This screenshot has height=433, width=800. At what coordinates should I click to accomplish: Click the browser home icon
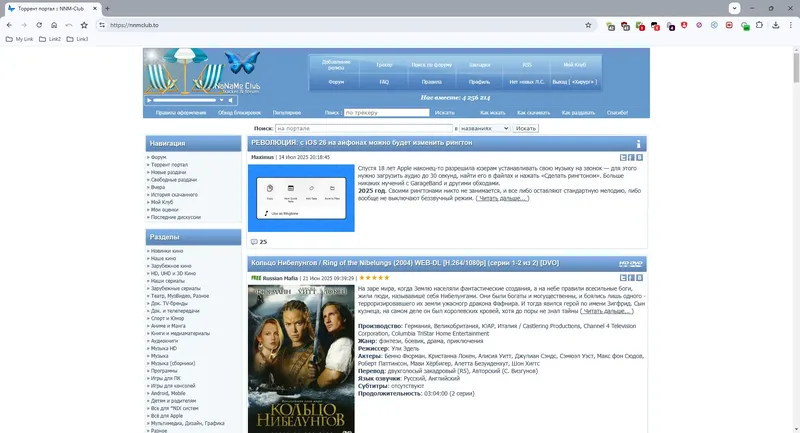click(54, 25)
